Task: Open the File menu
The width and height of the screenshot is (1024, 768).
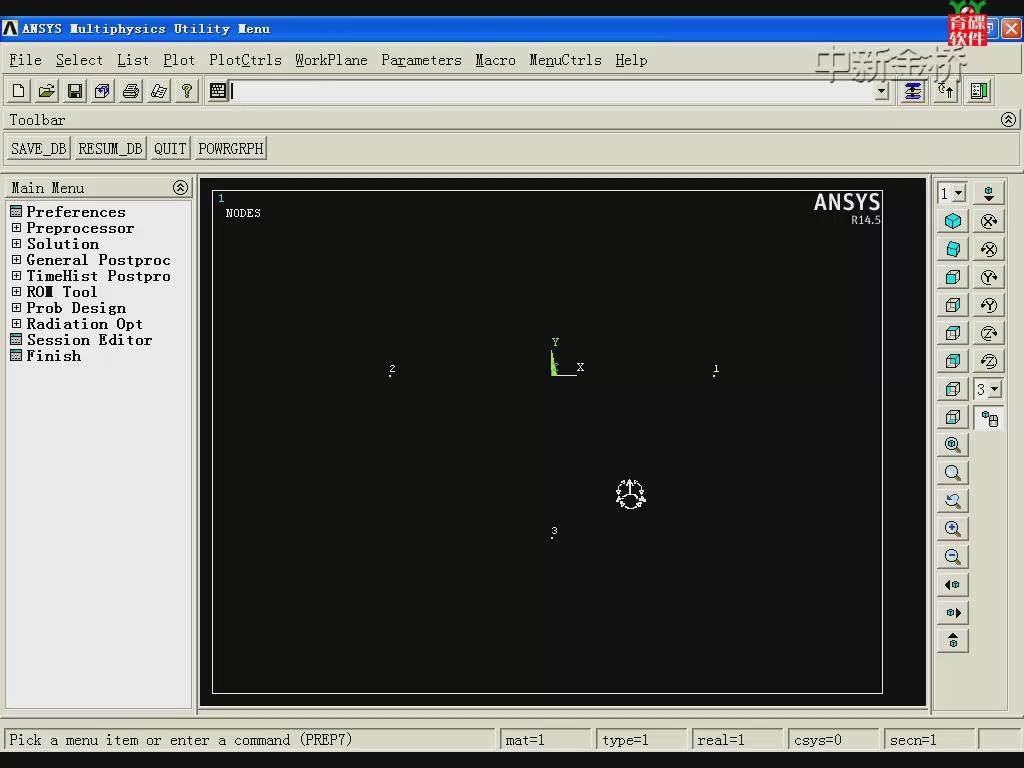Action: [25, 60]
